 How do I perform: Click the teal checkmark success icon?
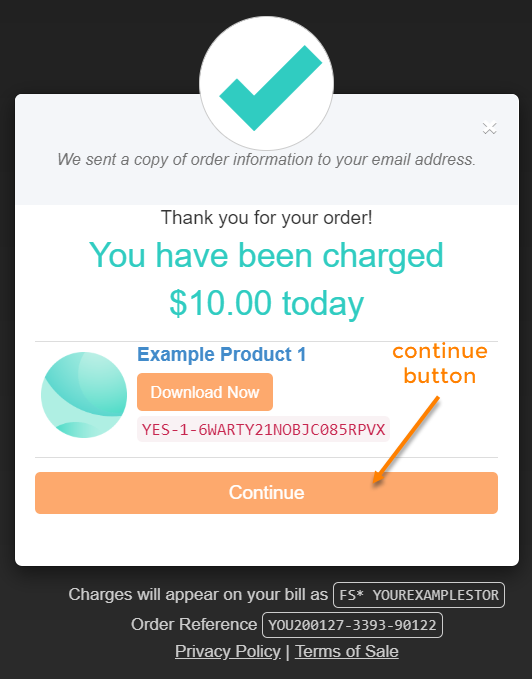point(267,84)
